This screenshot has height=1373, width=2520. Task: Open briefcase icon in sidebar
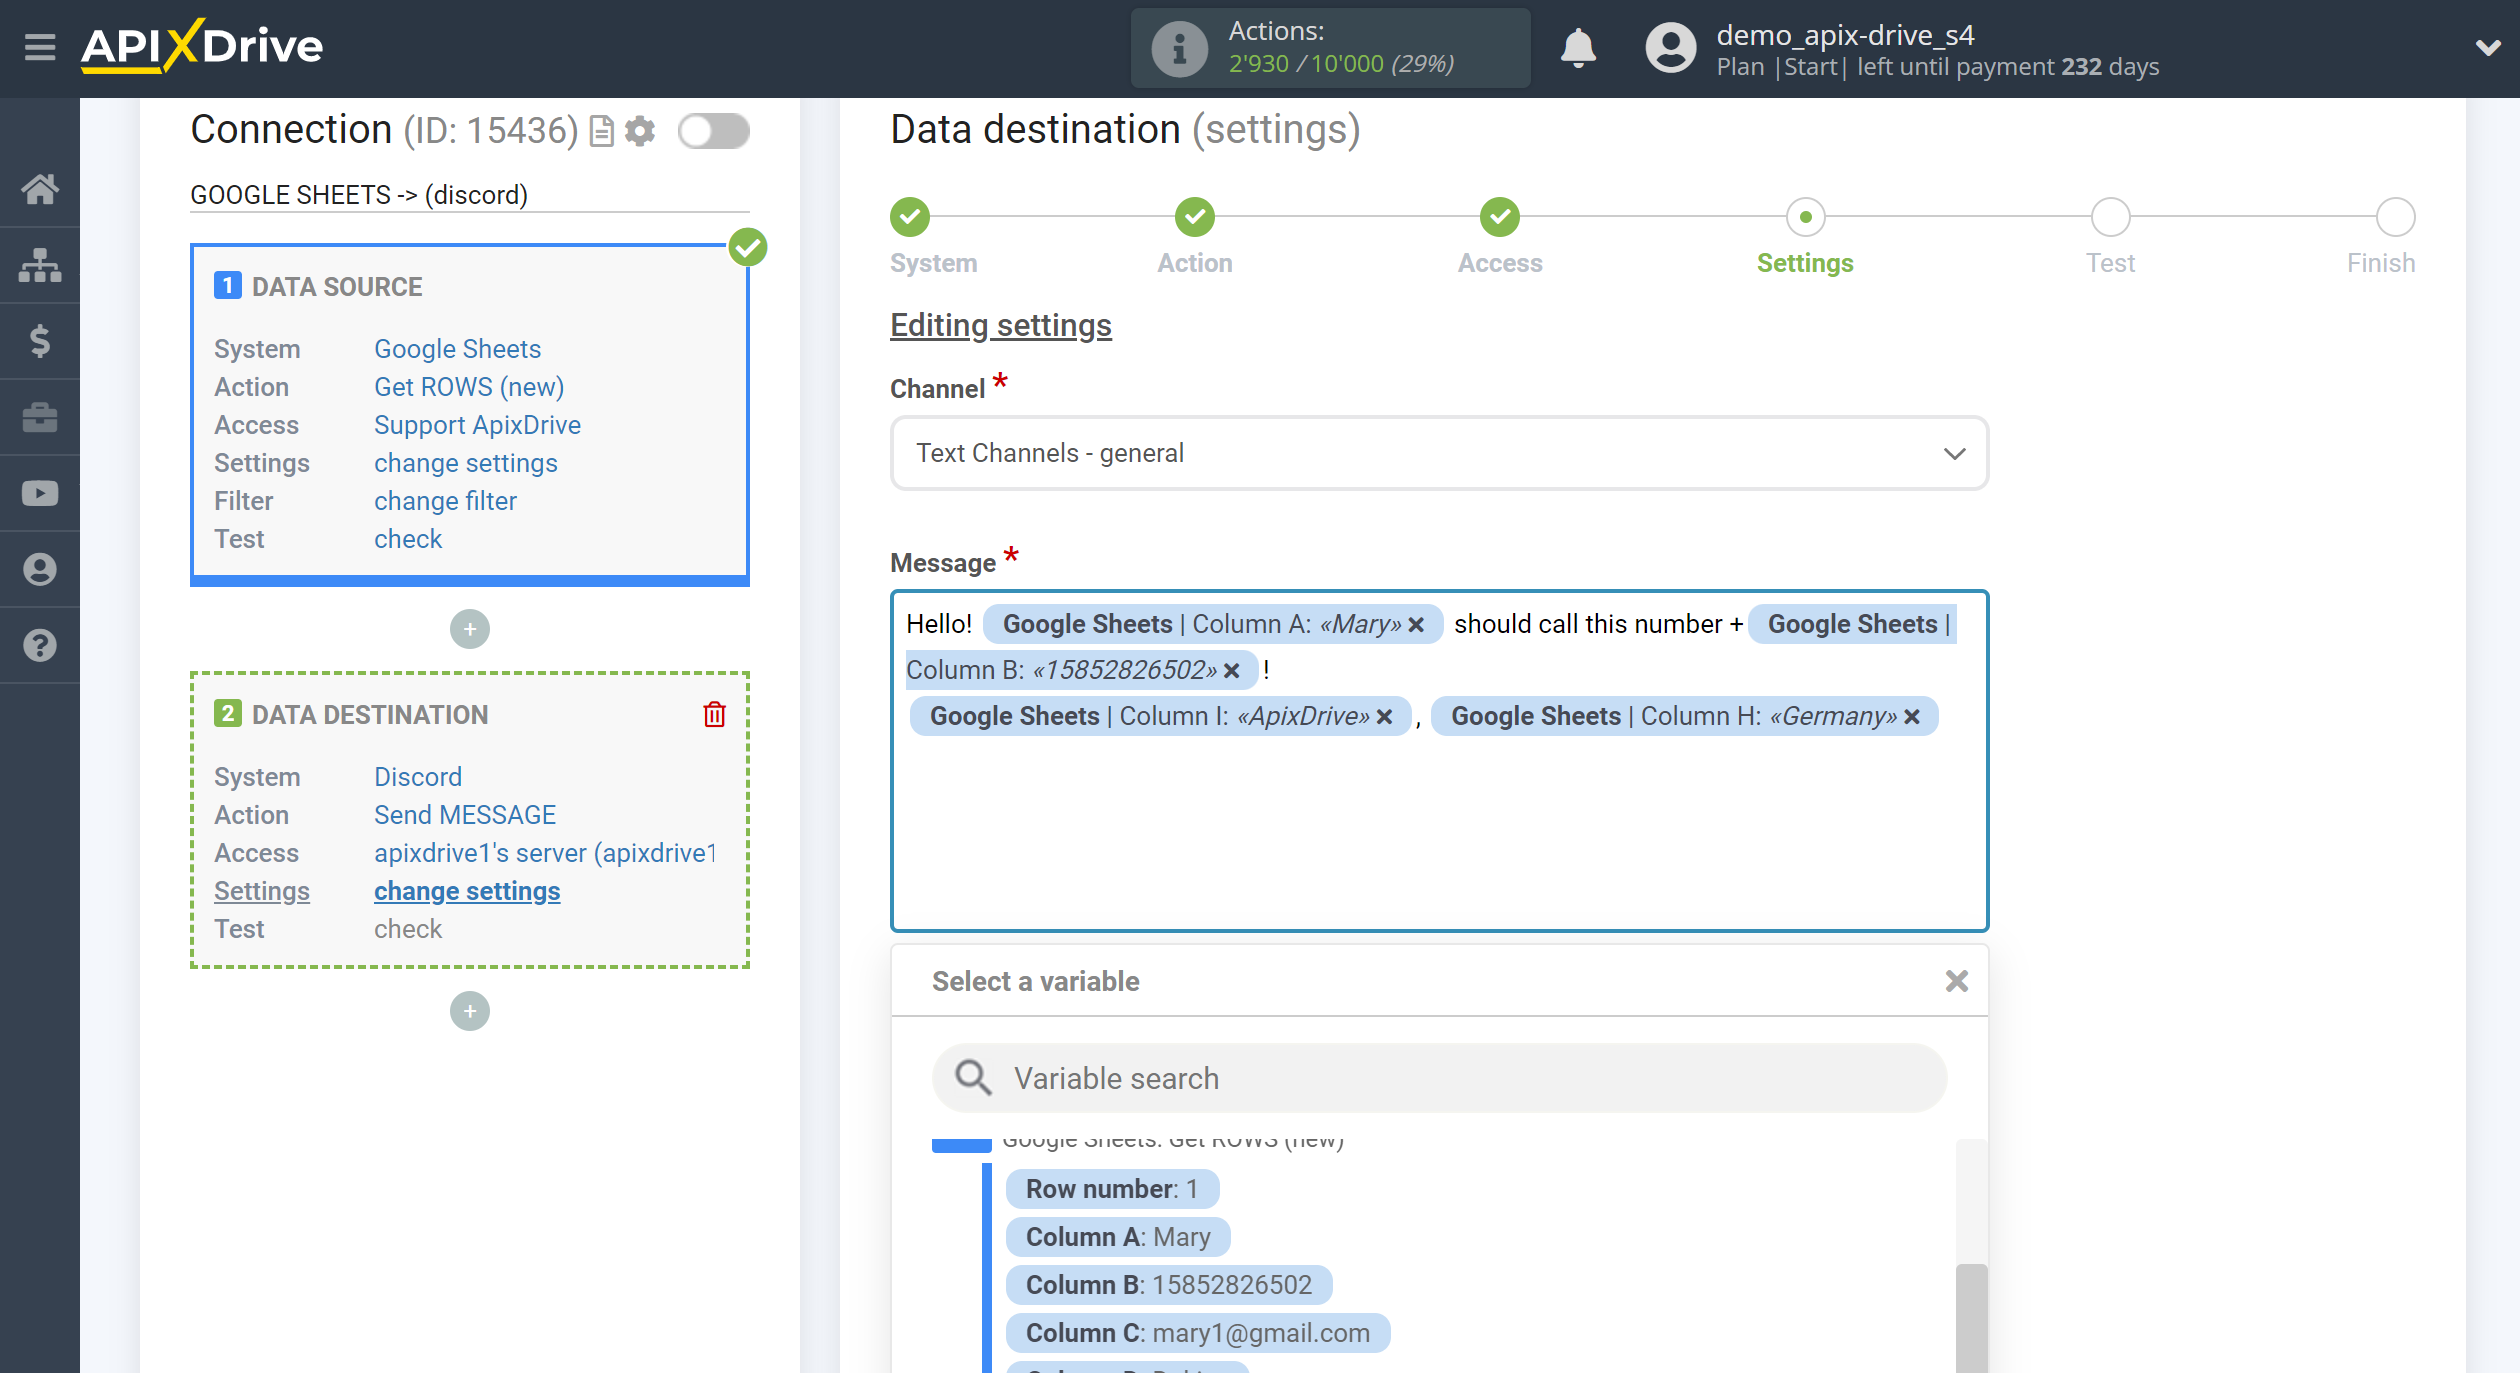pos(40,417)
